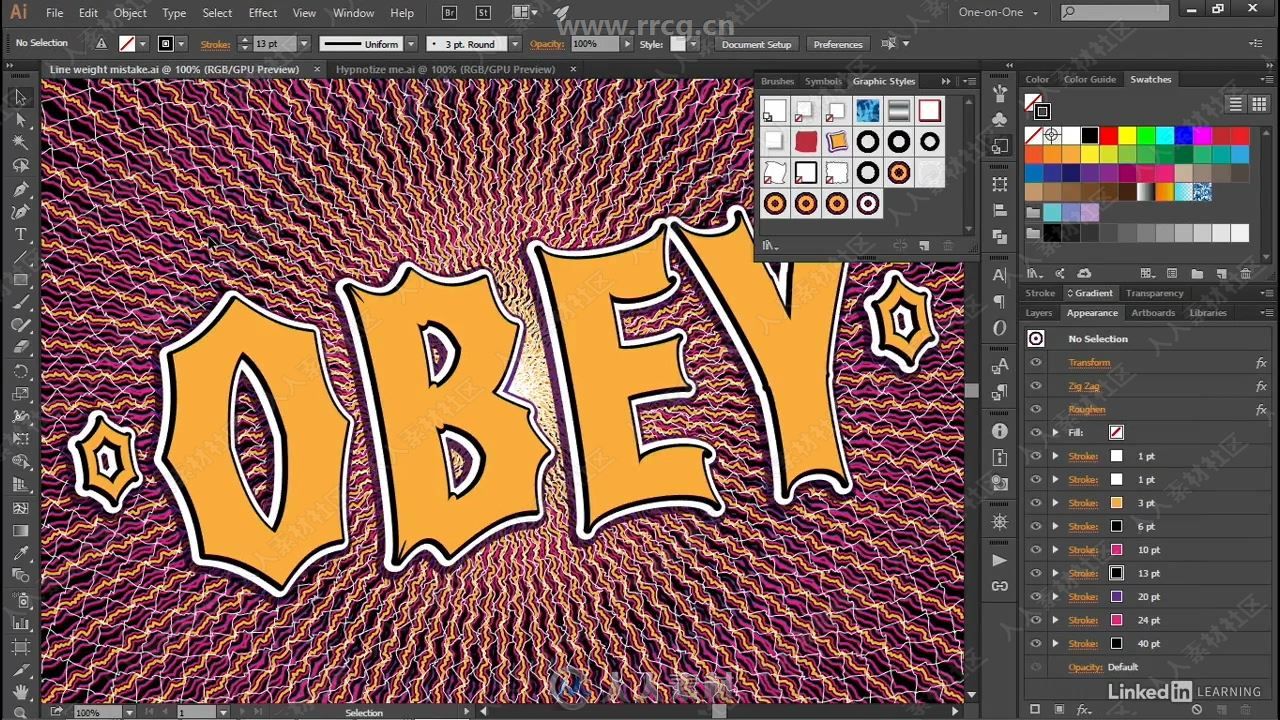Toggle visibility of 3 pt stroke
This screenshot has width=1280, height=720.
click(x=1036, y=503)
